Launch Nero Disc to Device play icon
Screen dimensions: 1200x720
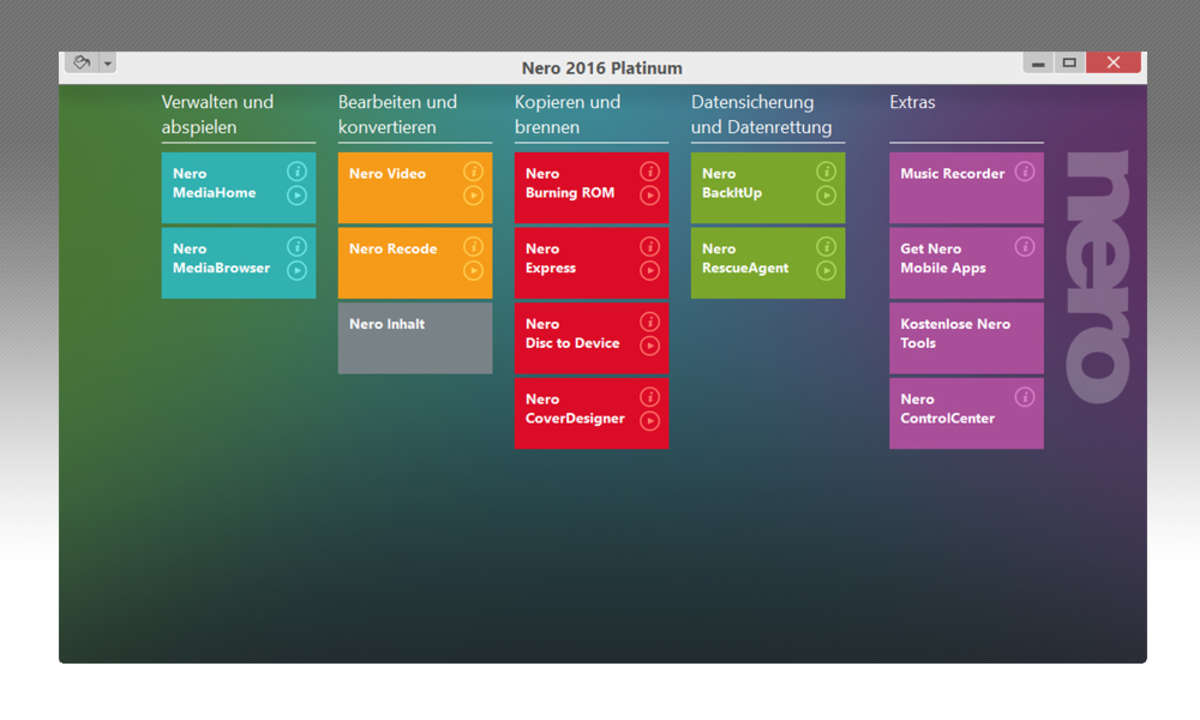[x=650, y=345]
